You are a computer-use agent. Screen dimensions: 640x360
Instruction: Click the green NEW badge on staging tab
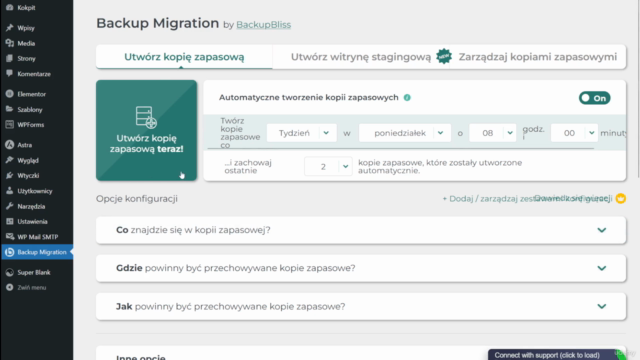point(444,56)
